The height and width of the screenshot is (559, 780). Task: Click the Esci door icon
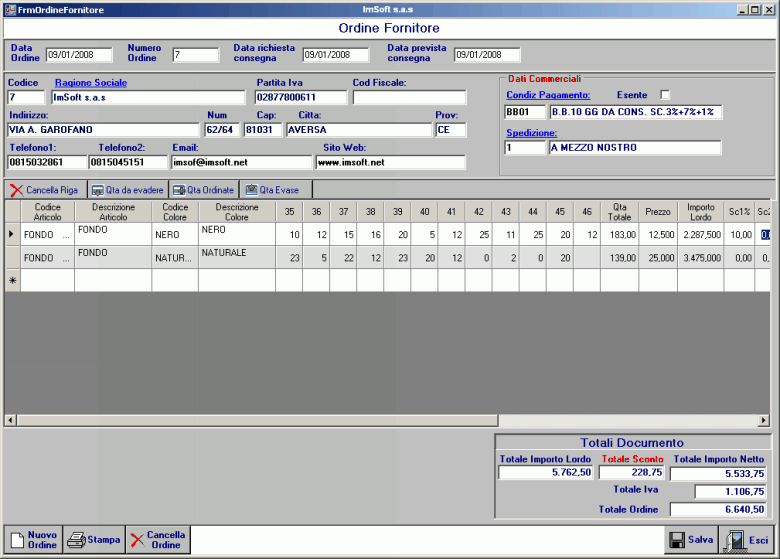(x=735, y=541)
